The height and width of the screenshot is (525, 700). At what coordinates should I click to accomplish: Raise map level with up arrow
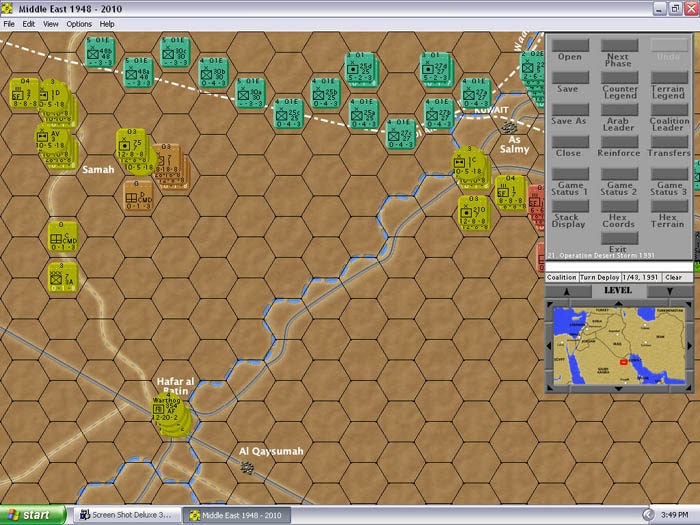coord(567,291)
